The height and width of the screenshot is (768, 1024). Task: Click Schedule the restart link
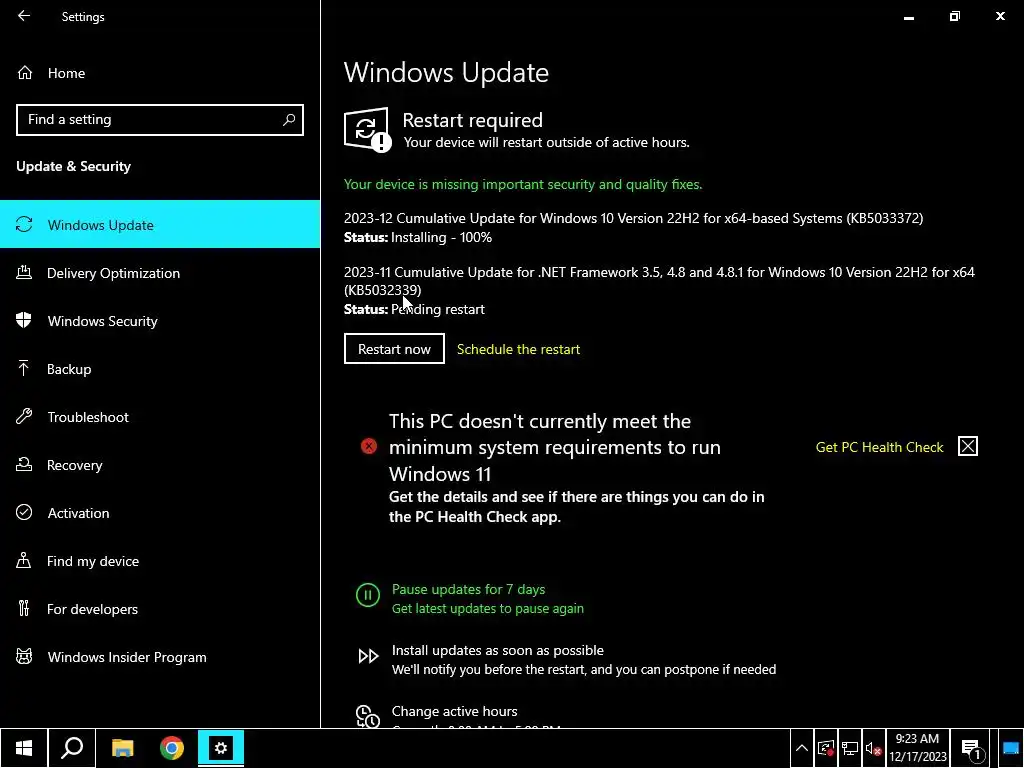pos(519,349)
